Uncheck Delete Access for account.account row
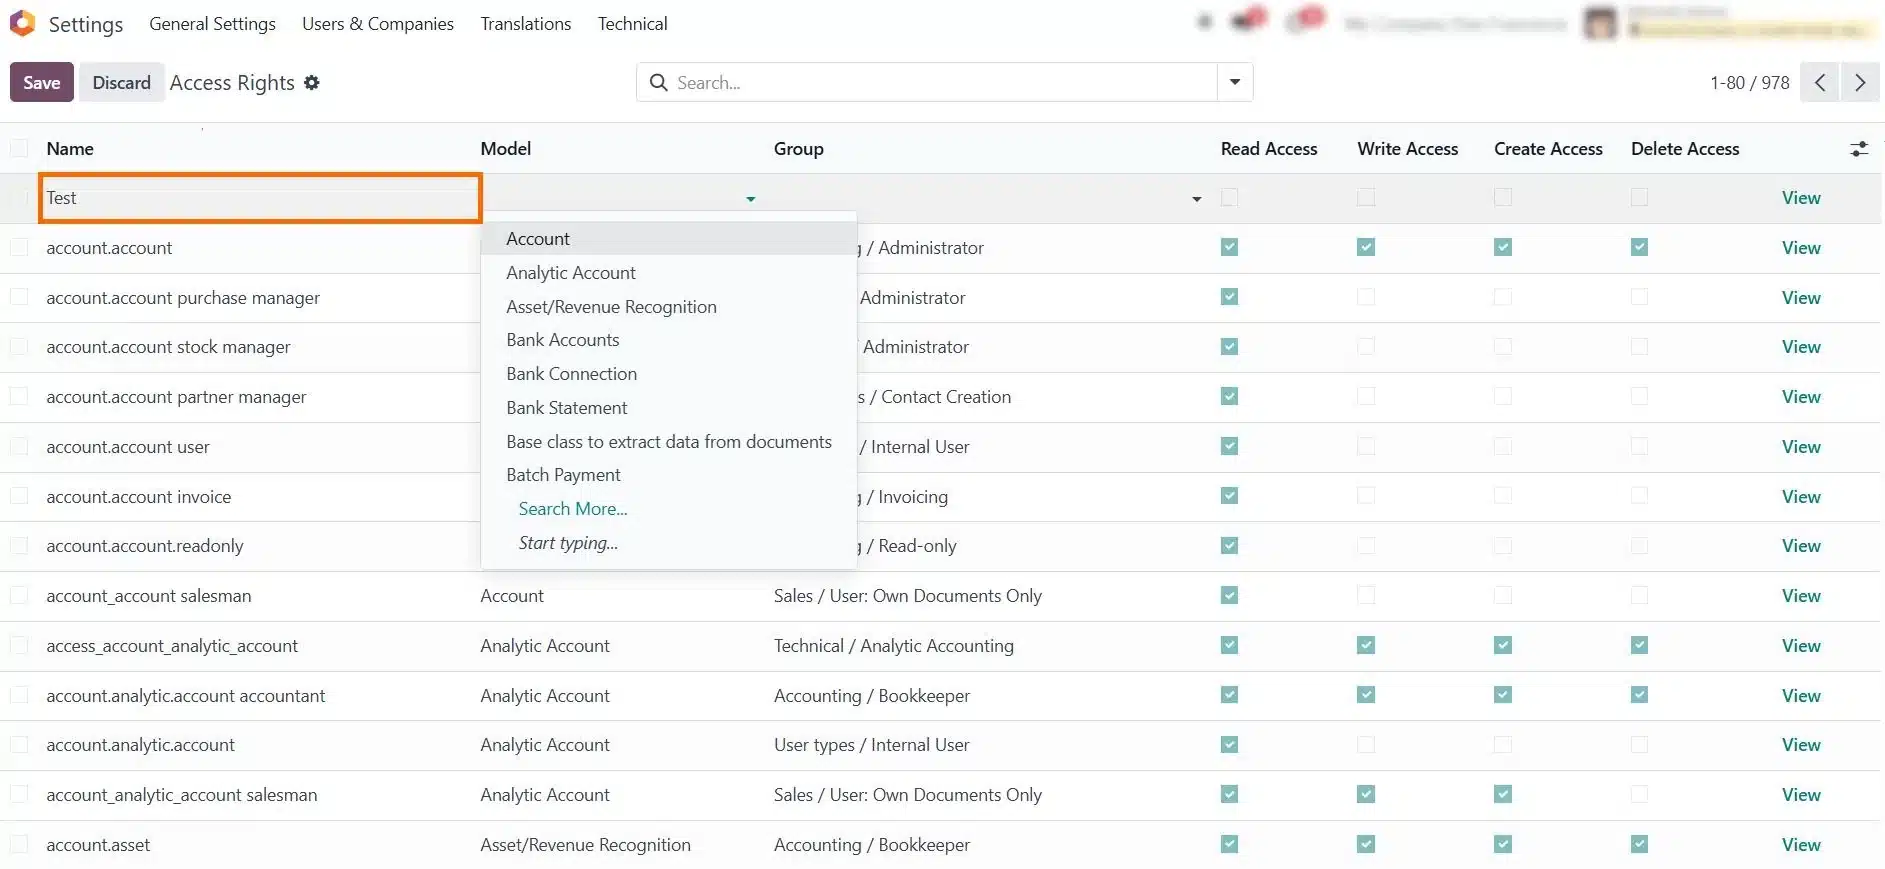Viewport: 1885px width, 869px height. (x=1639, y=247)
